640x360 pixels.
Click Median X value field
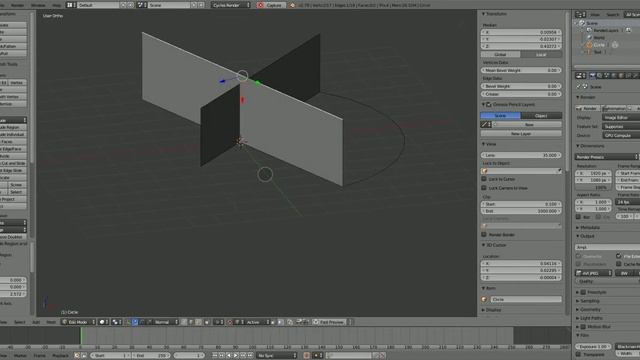pyautogui.click(x=521, y=32)
